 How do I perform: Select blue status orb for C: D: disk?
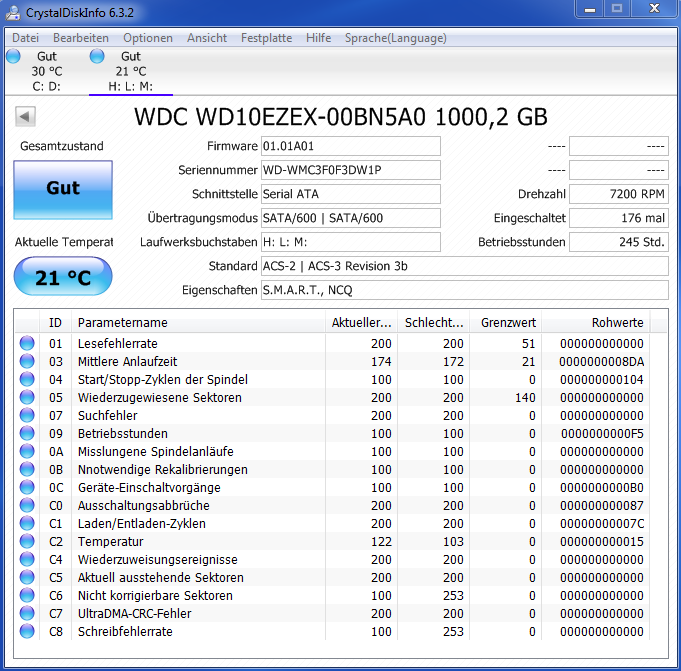pos(13,56)
